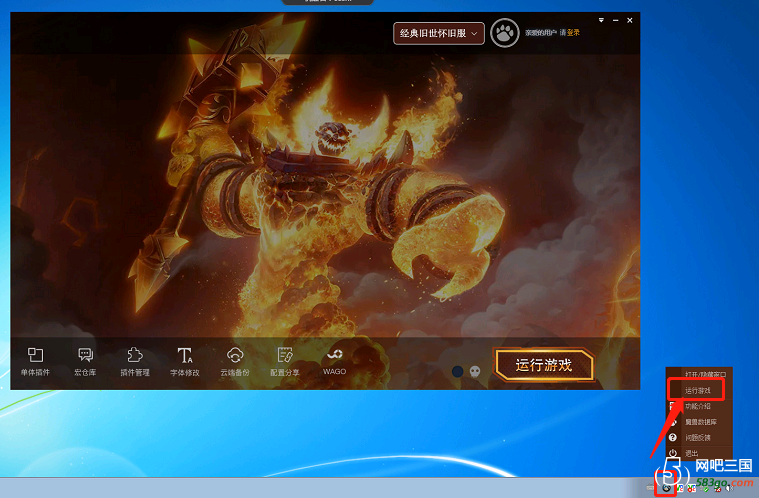Select 退出 in the tray menu

point(691,453)
